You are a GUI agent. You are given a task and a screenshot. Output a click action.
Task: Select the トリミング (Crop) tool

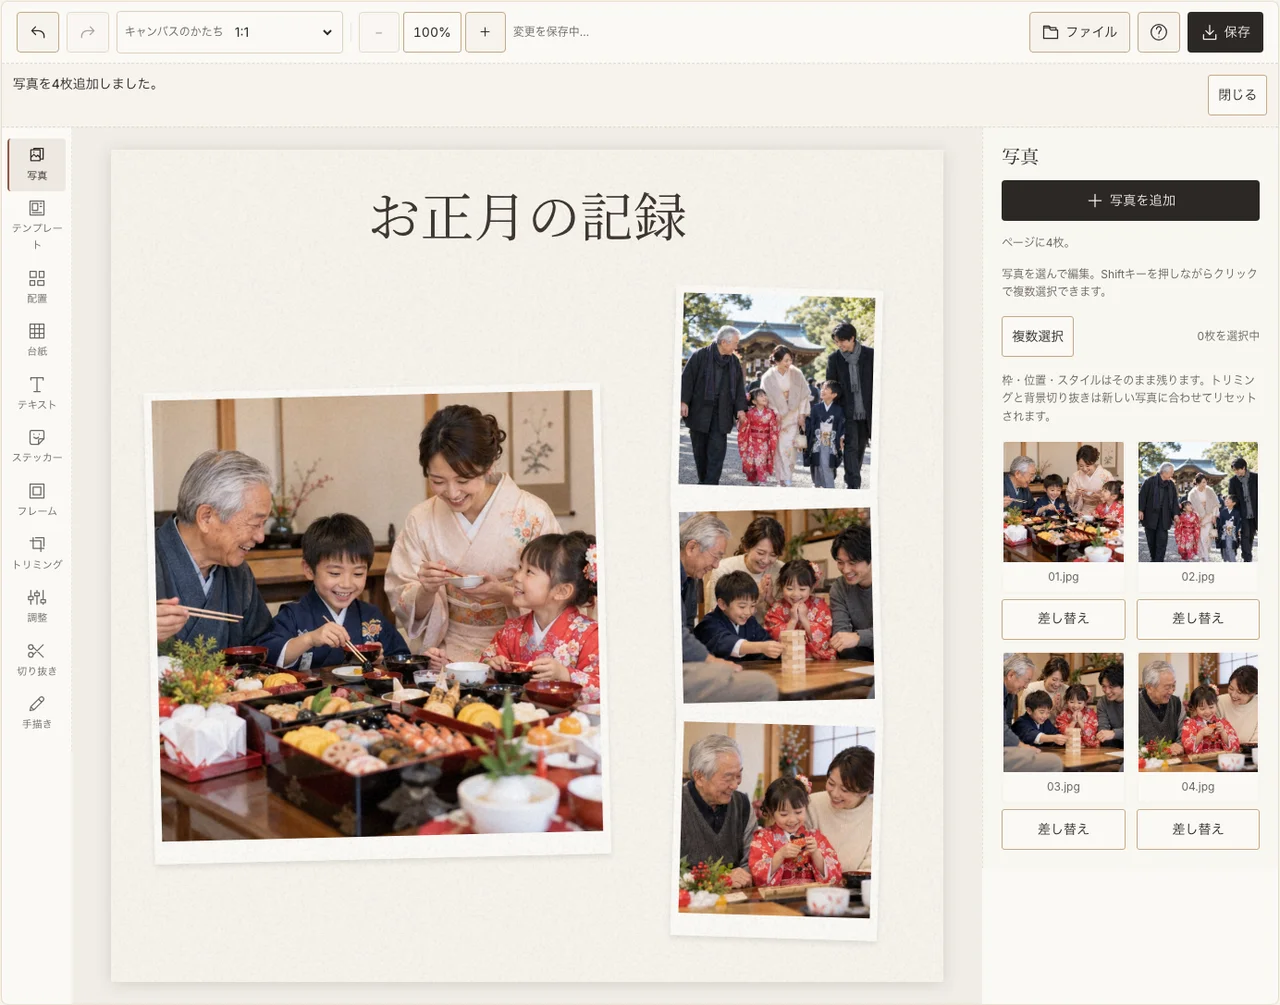click(37, 552)
